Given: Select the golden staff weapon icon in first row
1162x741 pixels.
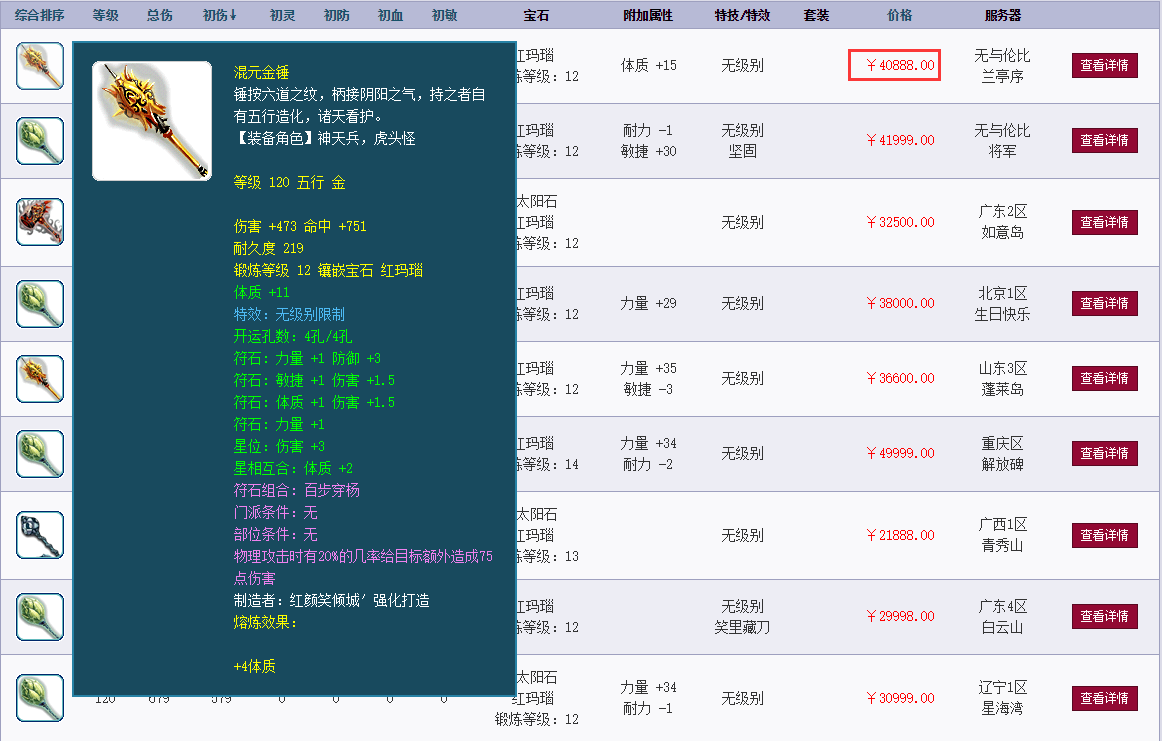Looking at the screenshot, I should 37,65.
